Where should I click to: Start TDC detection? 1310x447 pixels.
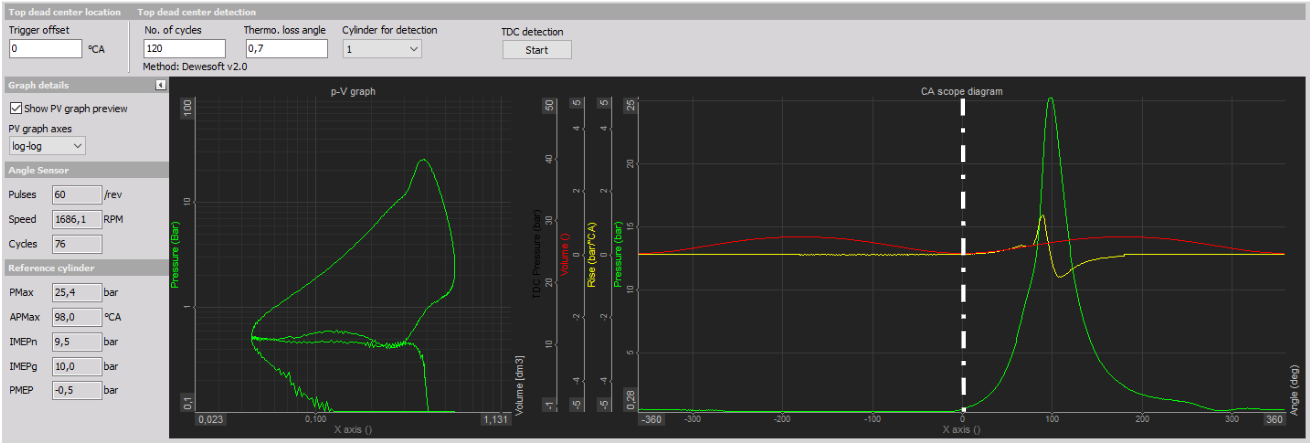click(536, 50)
